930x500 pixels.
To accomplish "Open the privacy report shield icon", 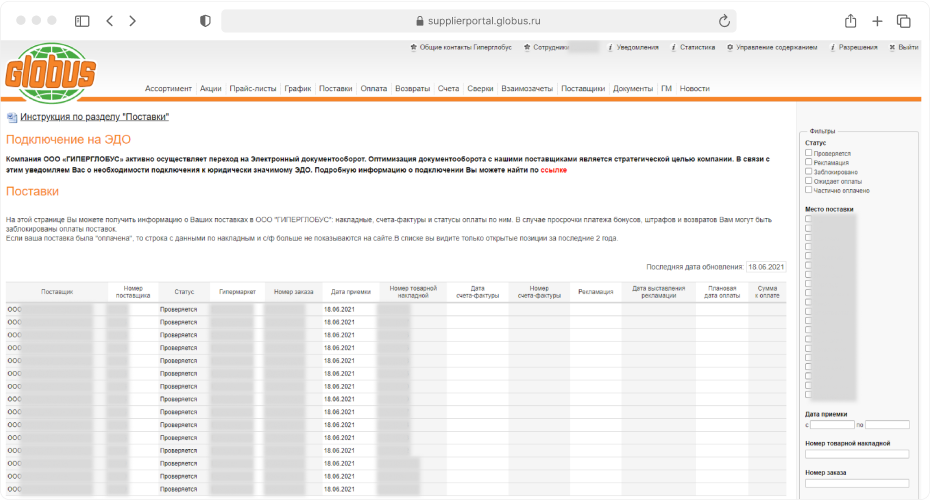I will [205, 21].
